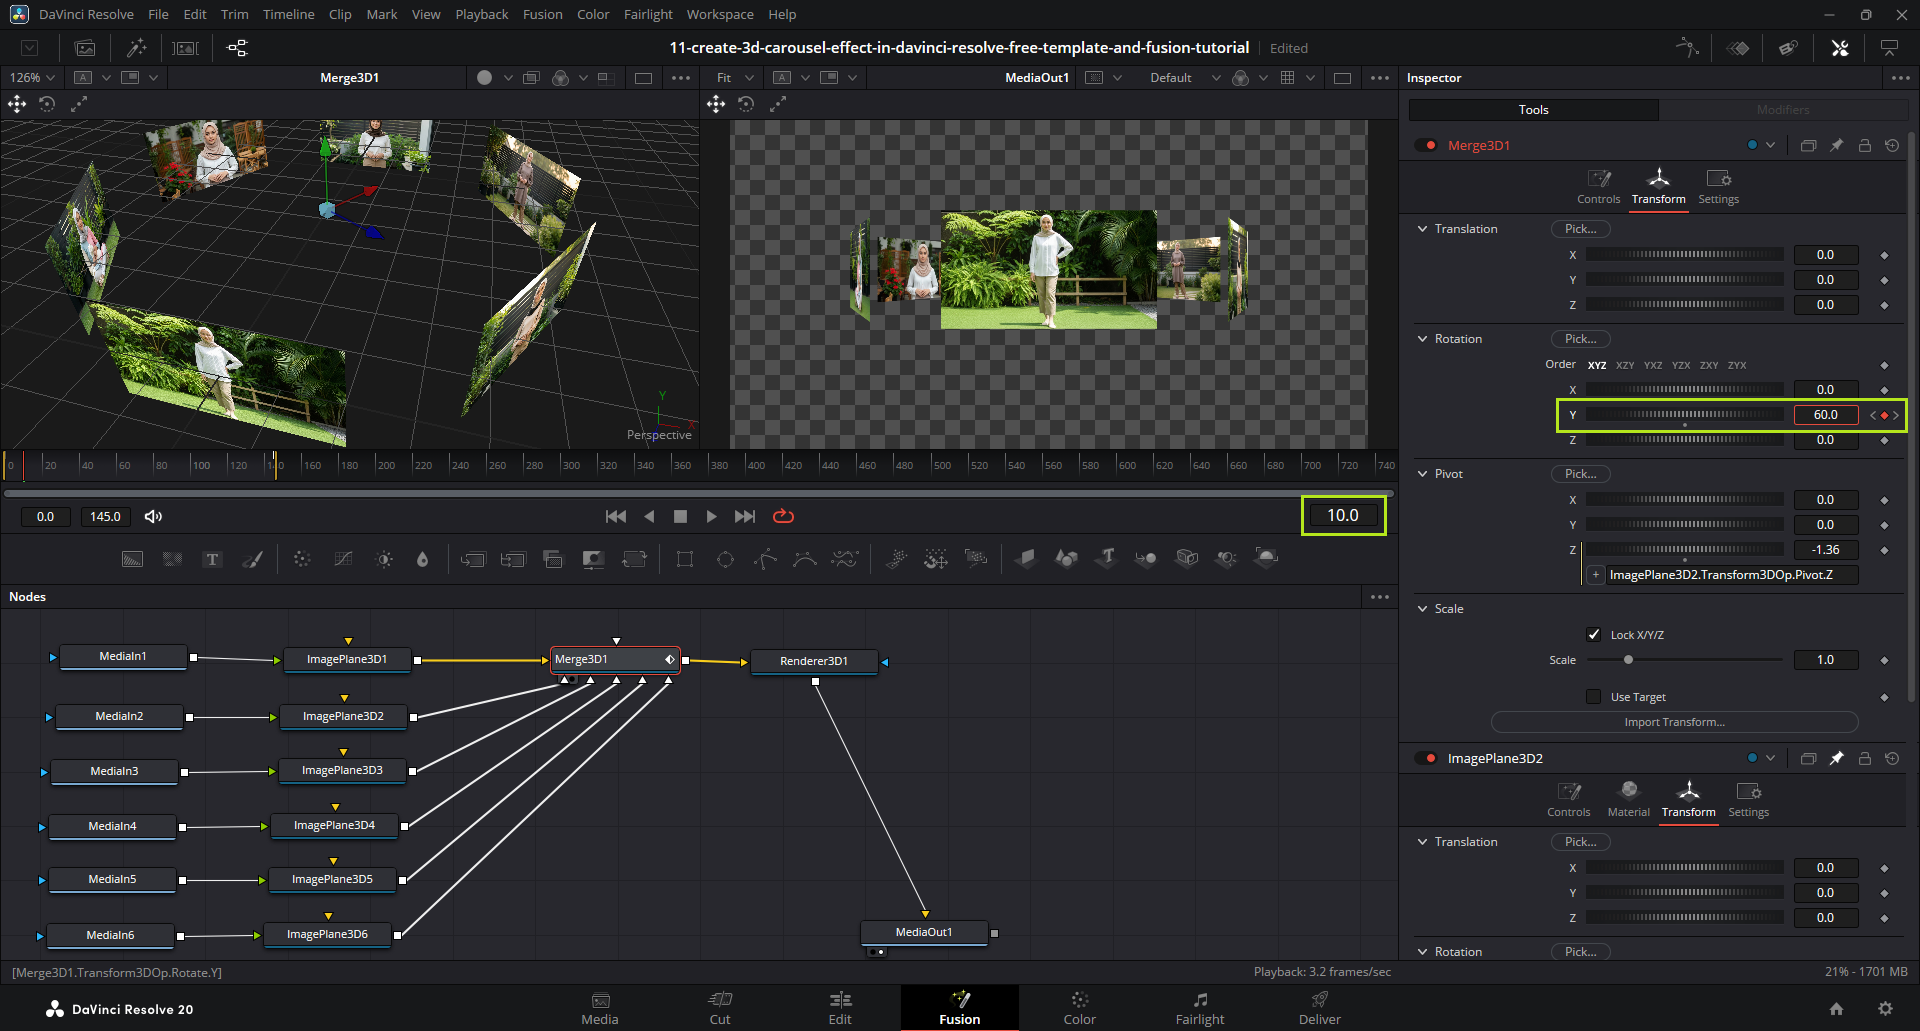Viewport: 1920px width, 1031px height.
Task: Pin the Merge3D1 inspector panel
Action: point(1836,146)
